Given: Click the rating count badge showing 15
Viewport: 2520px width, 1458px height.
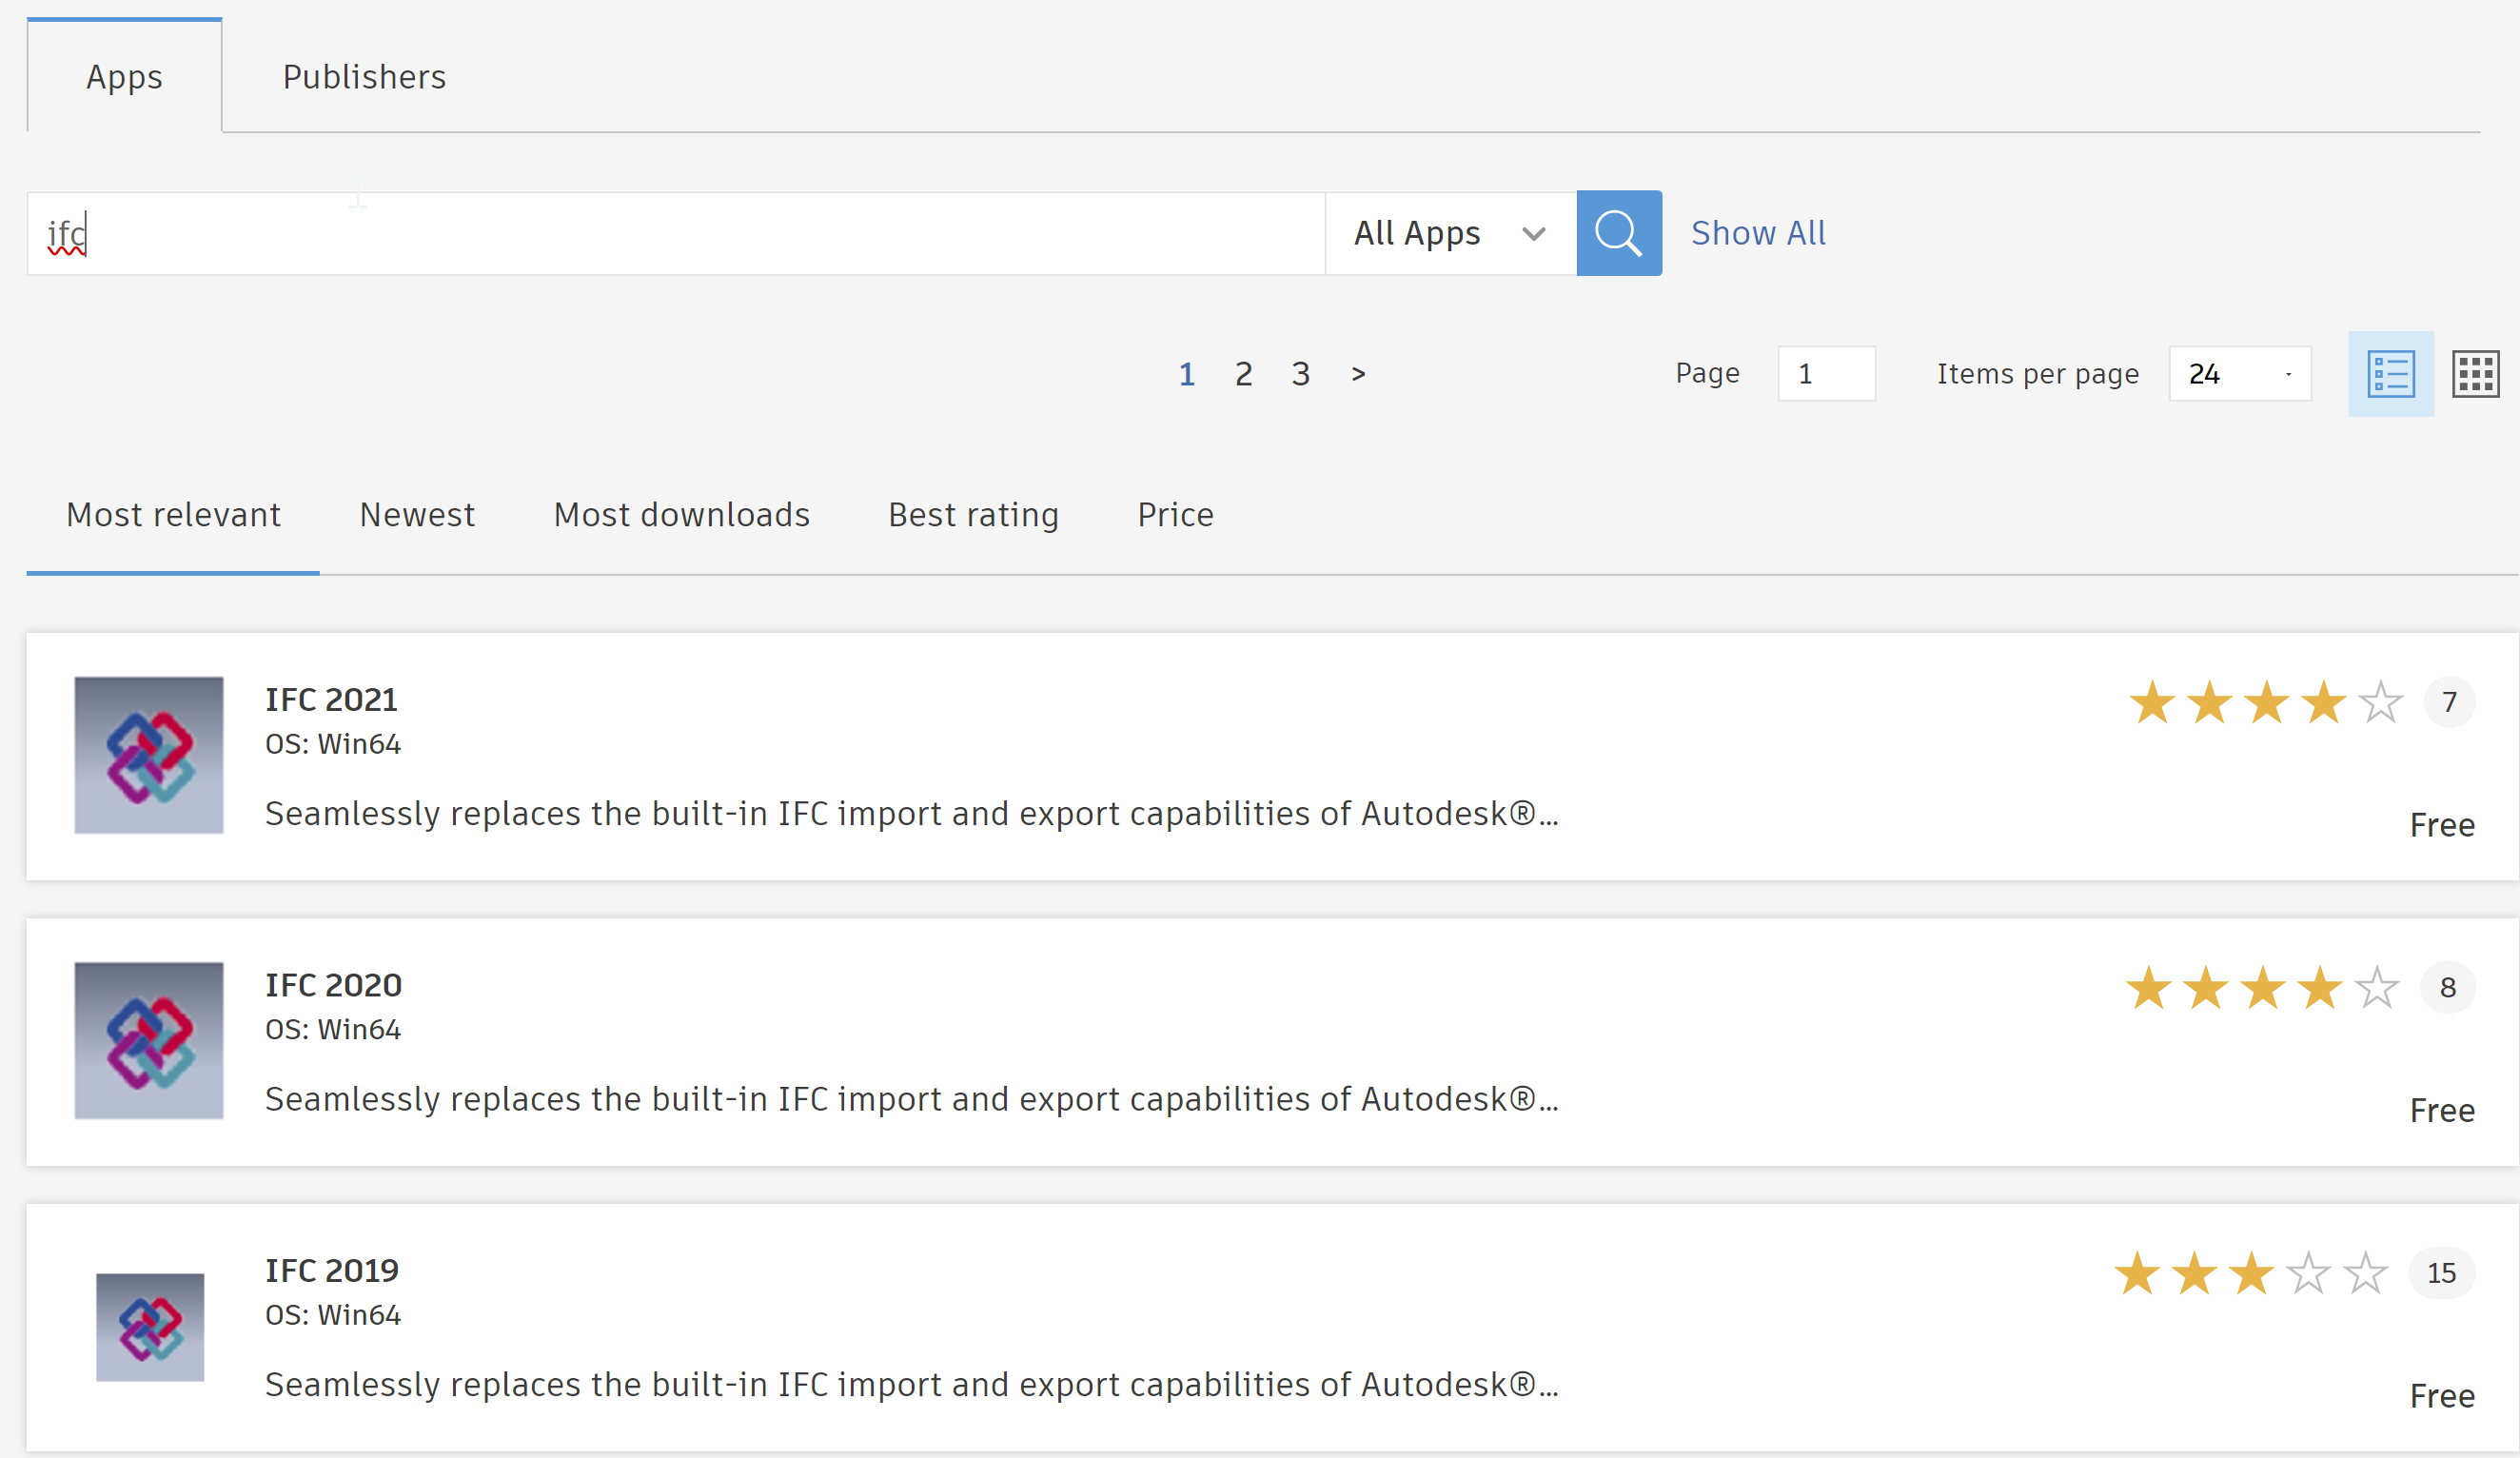Looking at the screenshot, I should point(2441,1273).
